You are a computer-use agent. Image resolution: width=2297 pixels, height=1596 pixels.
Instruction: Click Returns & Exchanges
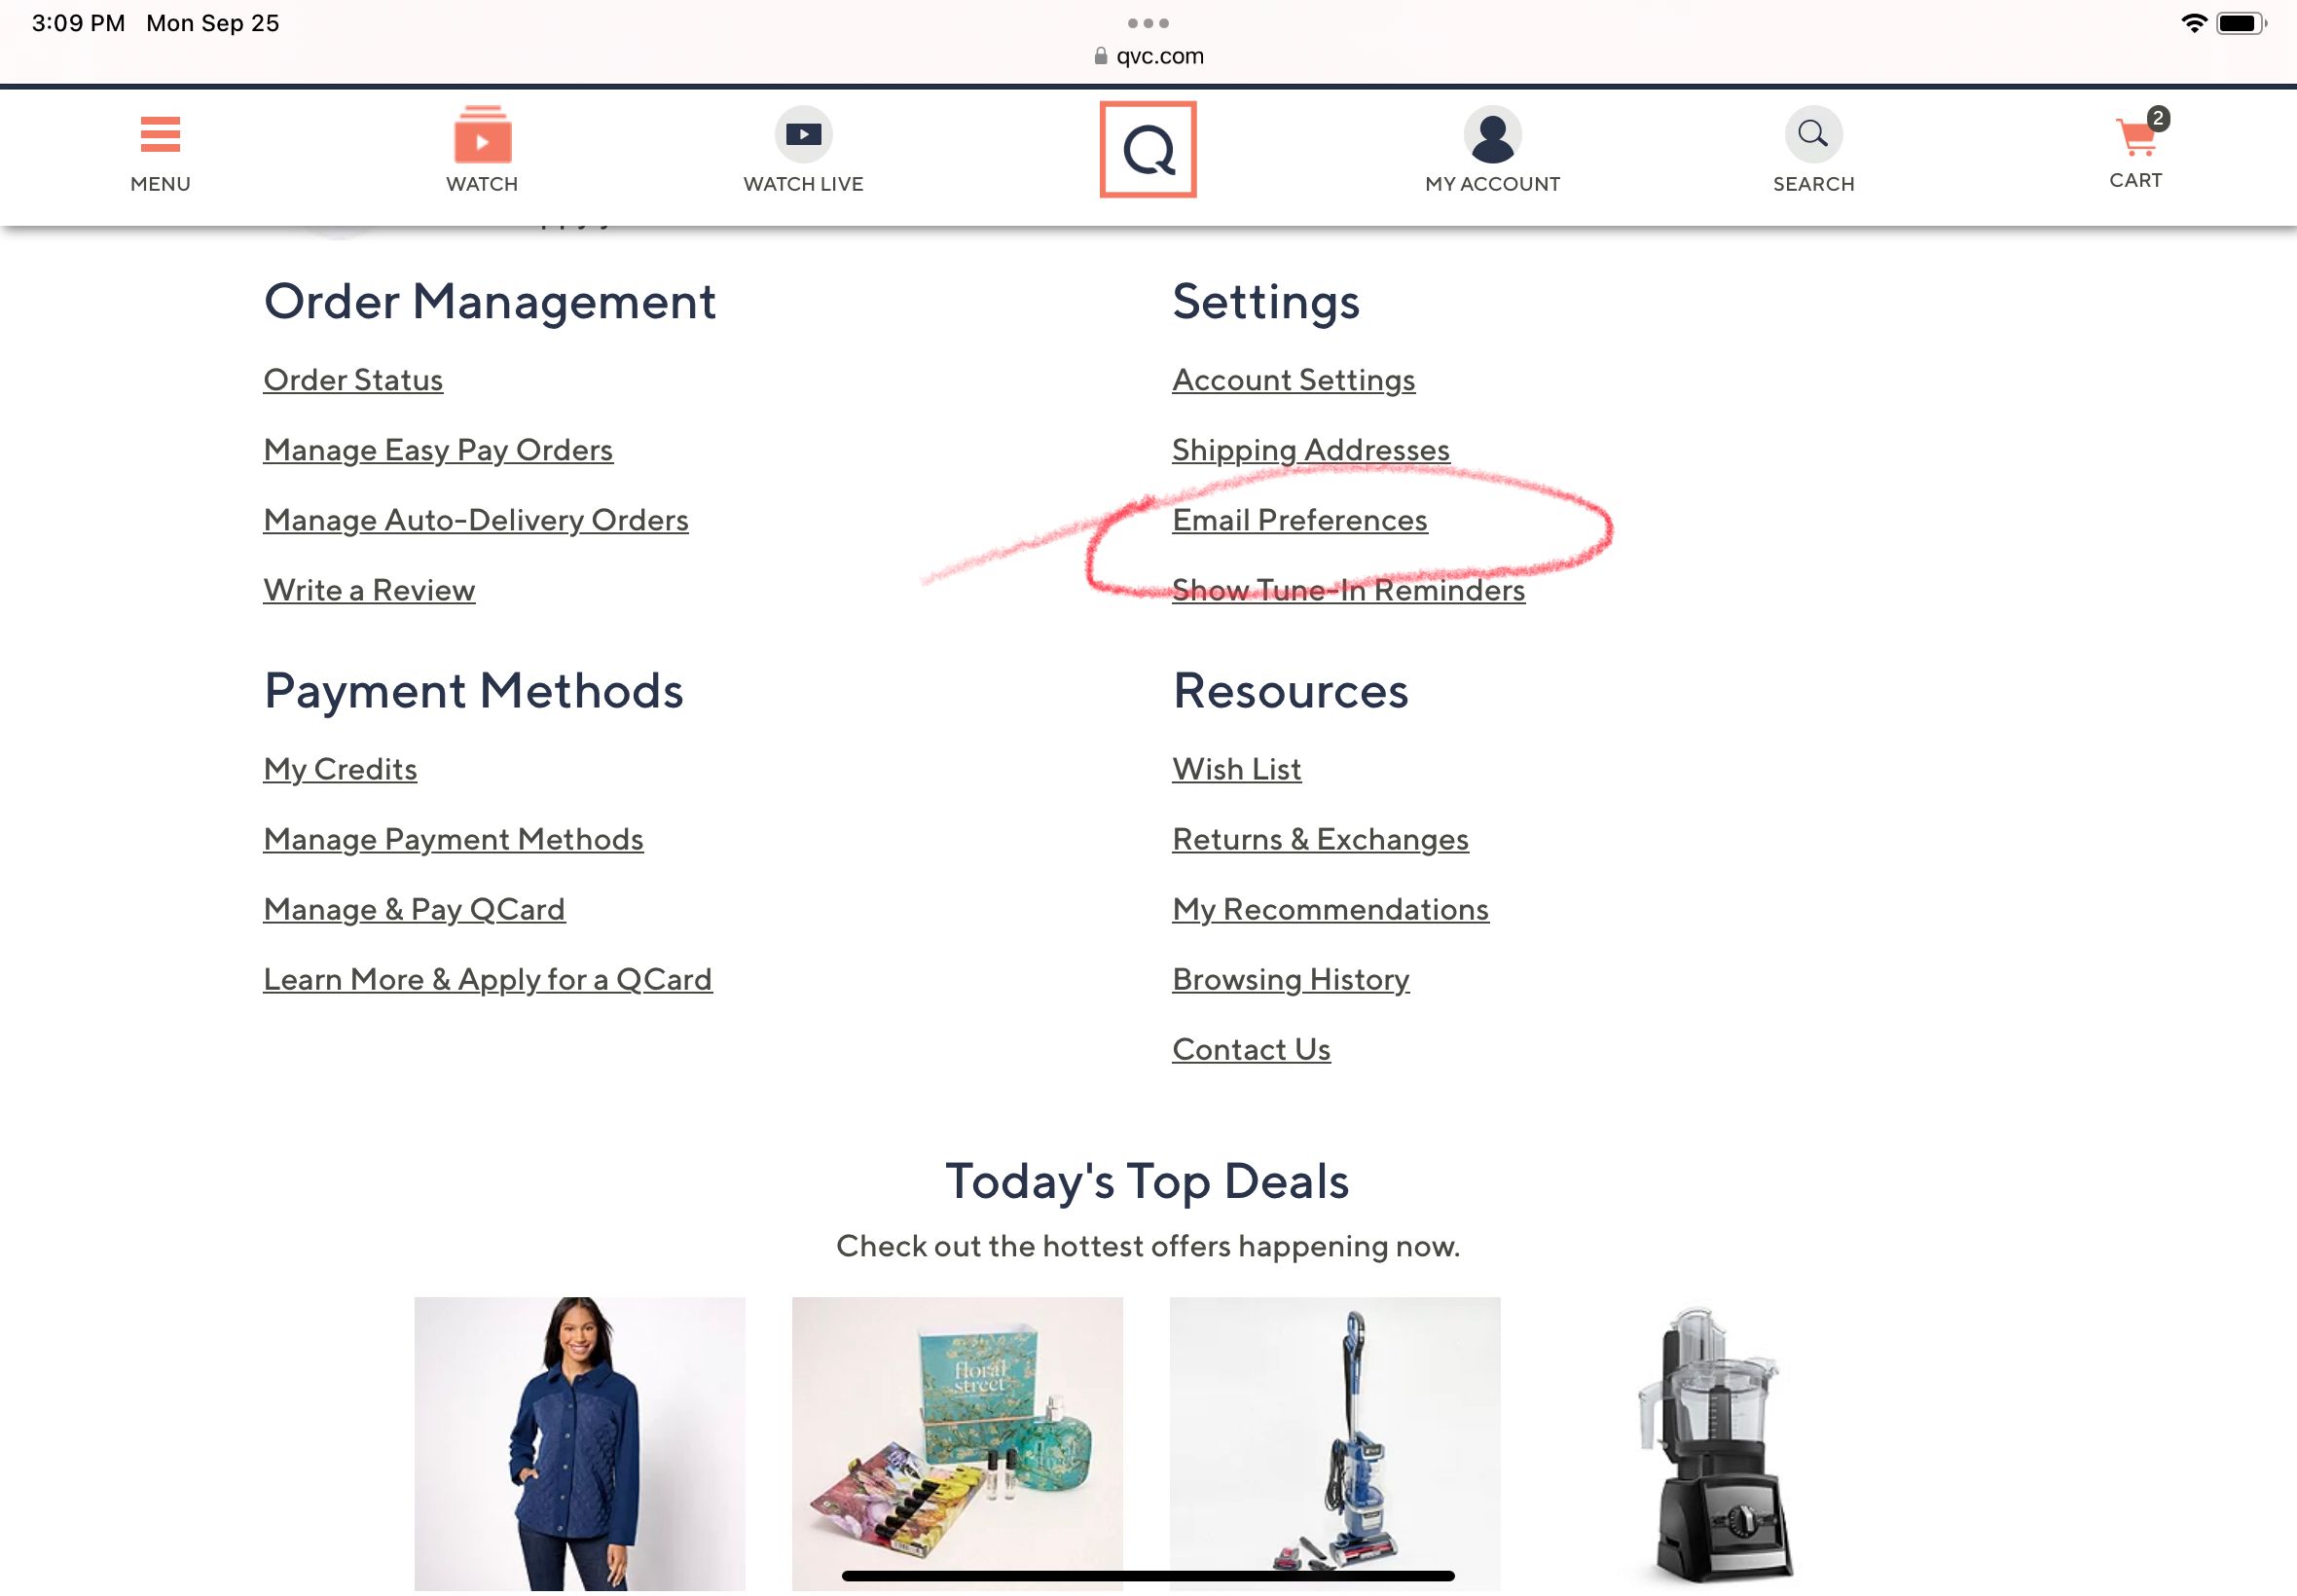[x=1320, y=839]
